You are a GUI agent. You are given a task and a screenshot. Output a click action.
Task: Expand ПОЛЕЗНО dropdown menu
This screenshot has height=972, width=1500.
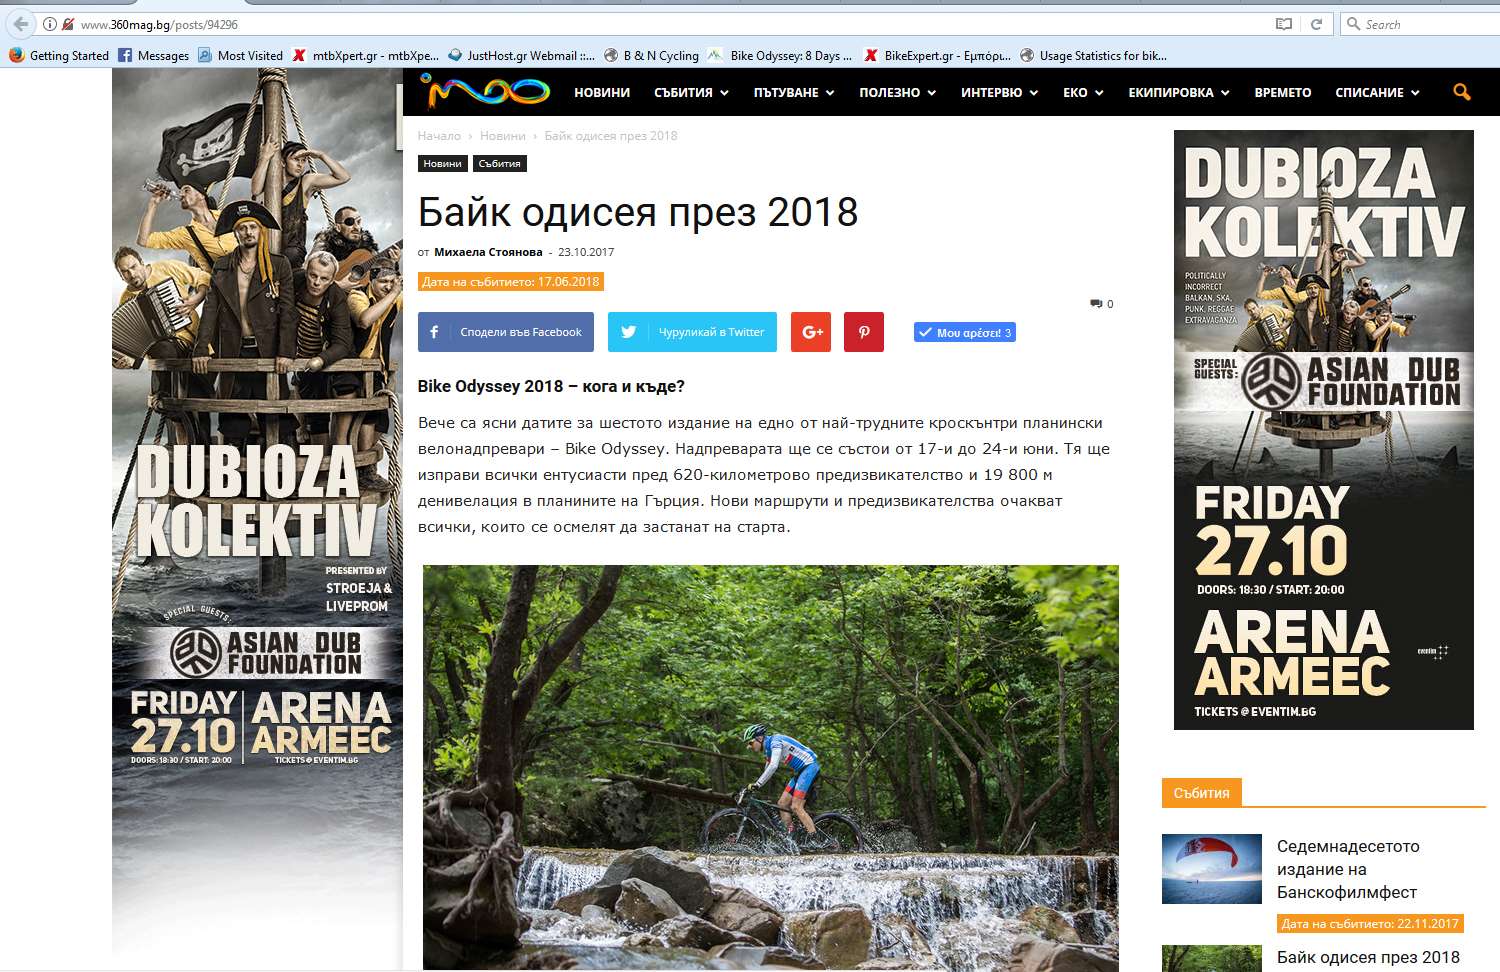(x=897, y=92)
